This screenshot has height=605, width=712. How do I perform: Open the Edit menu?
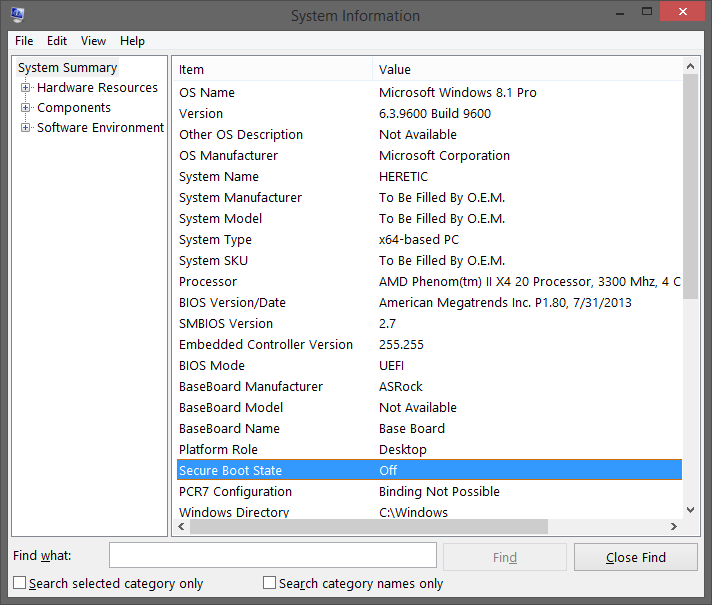pyautogui.click(x=57, y=41)
